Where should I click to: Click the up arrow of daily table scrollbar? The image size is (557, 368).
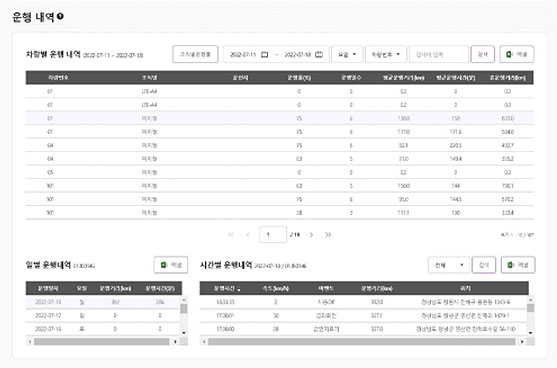coord(184,299)
